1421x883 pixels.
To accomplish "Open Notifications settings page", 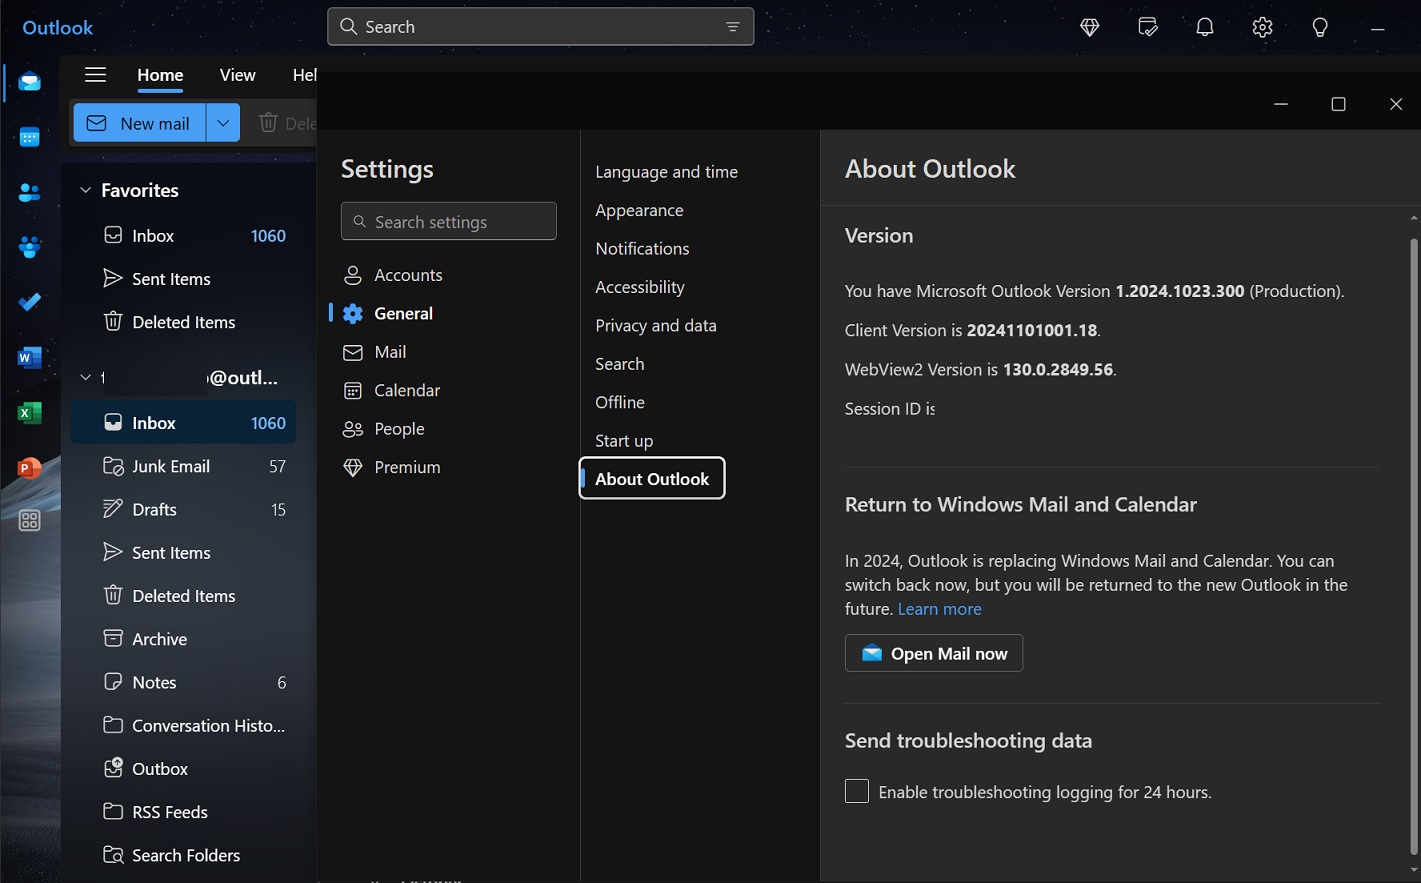I will click(642, 248).
